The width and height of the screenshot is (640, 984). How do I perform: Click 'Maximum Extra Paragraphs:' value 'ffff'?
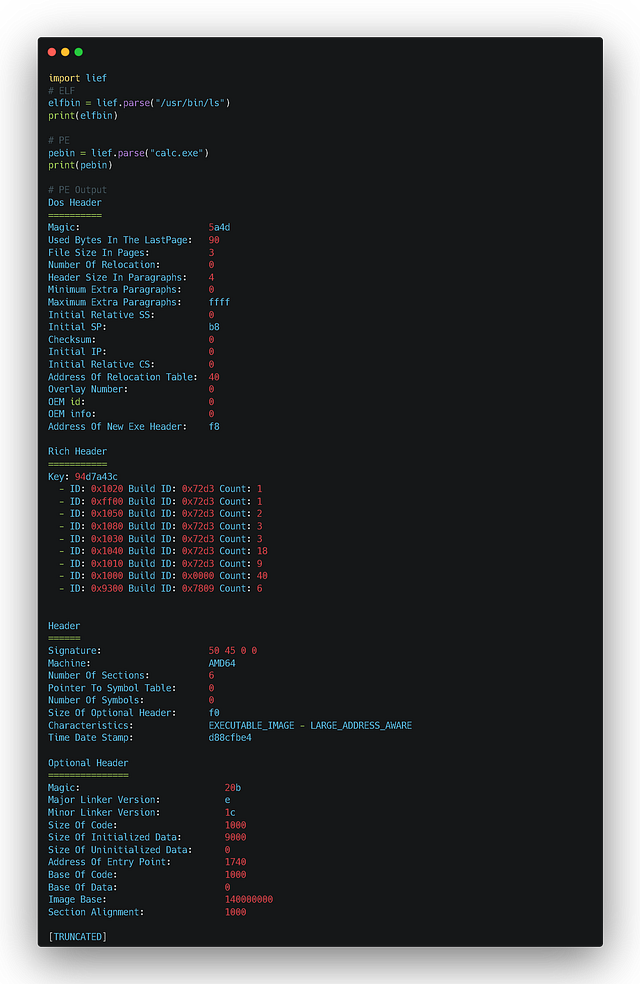tap(219, 302)
